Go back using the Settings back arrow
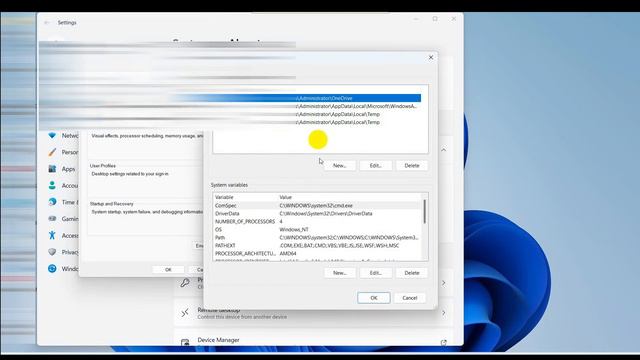 click(x=47, y=23)
